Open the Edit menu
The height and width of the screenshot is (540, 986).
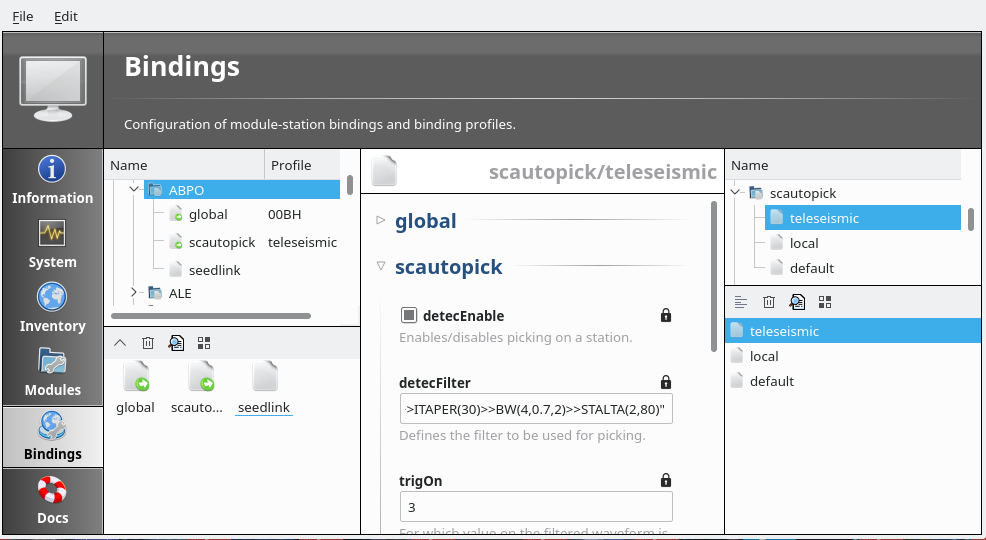pos(66,16)
